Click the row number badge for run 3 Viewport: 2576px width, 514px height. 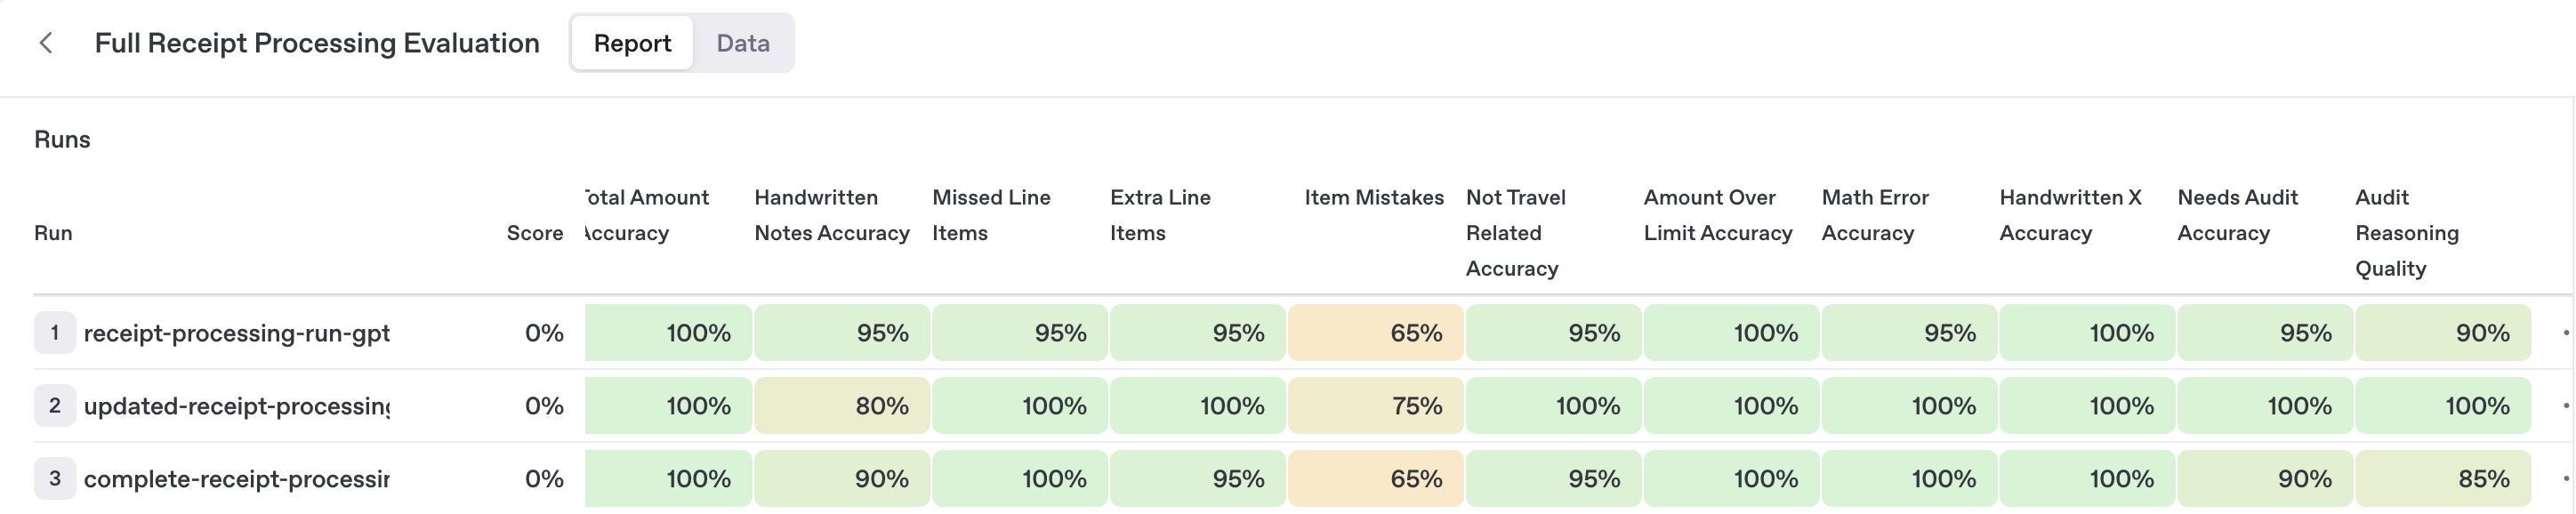pos(55,478)
